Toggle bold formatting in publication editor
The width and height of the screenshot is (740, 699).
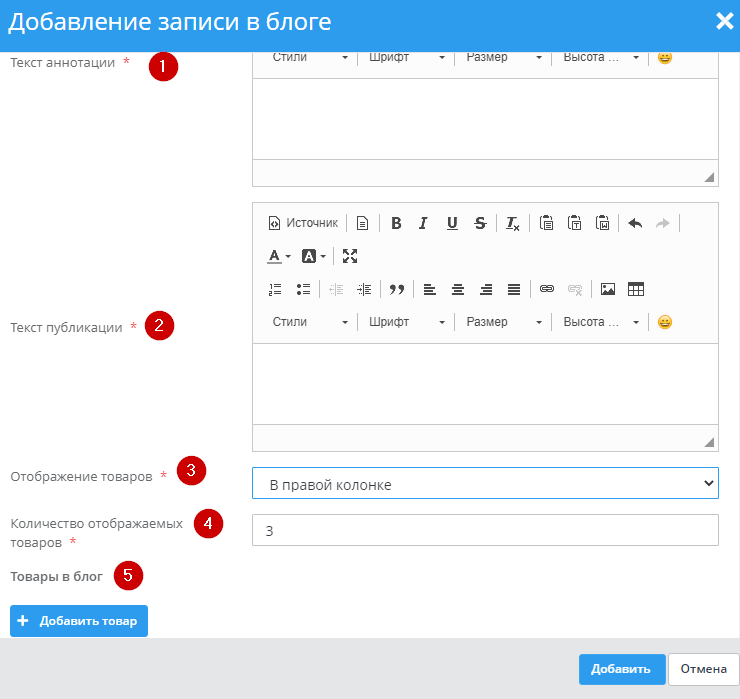click(396, 223)
